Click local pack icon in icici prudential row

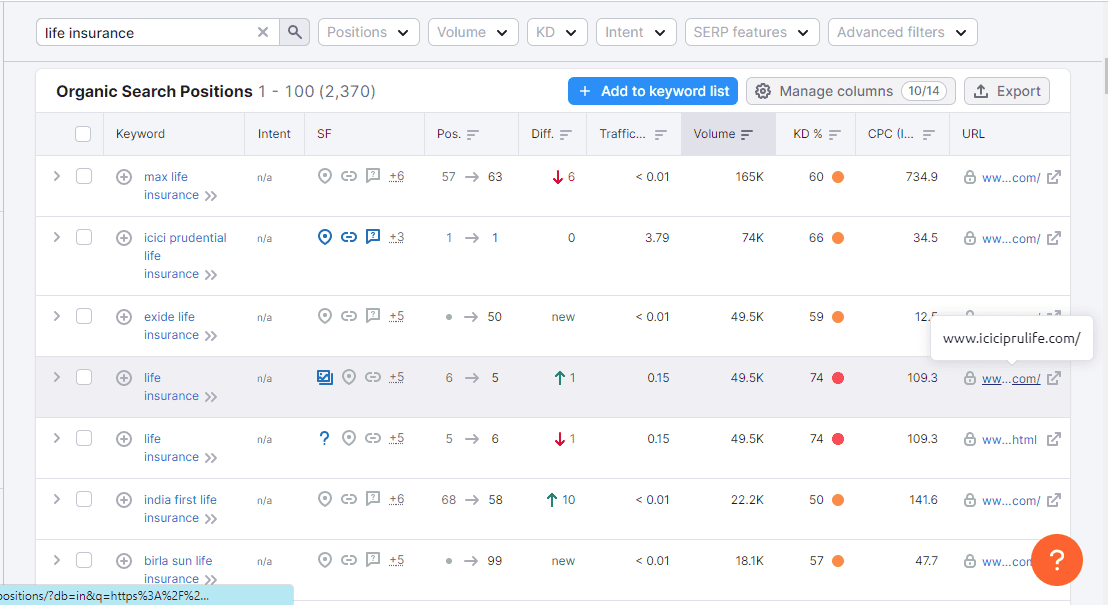[324, 237]
